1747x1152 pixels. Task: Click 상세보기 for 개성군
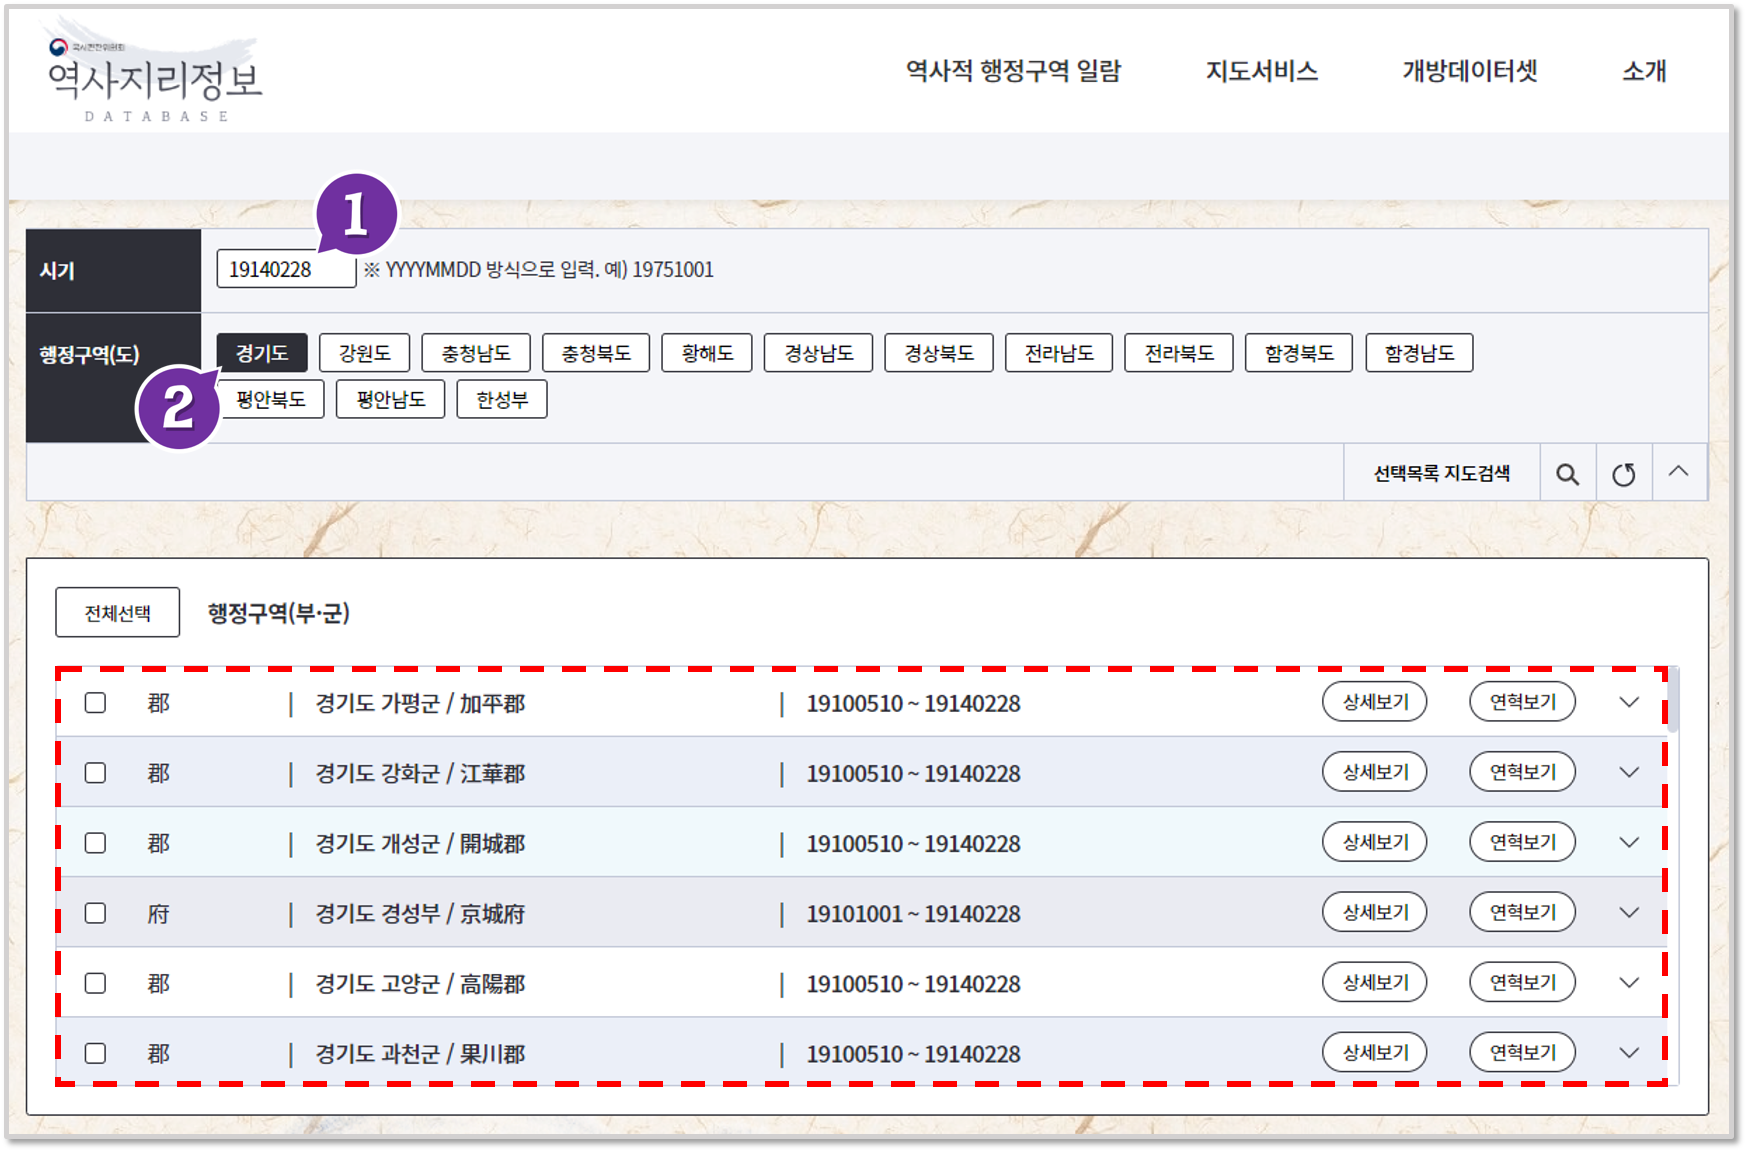click(x=1375, y=842)
